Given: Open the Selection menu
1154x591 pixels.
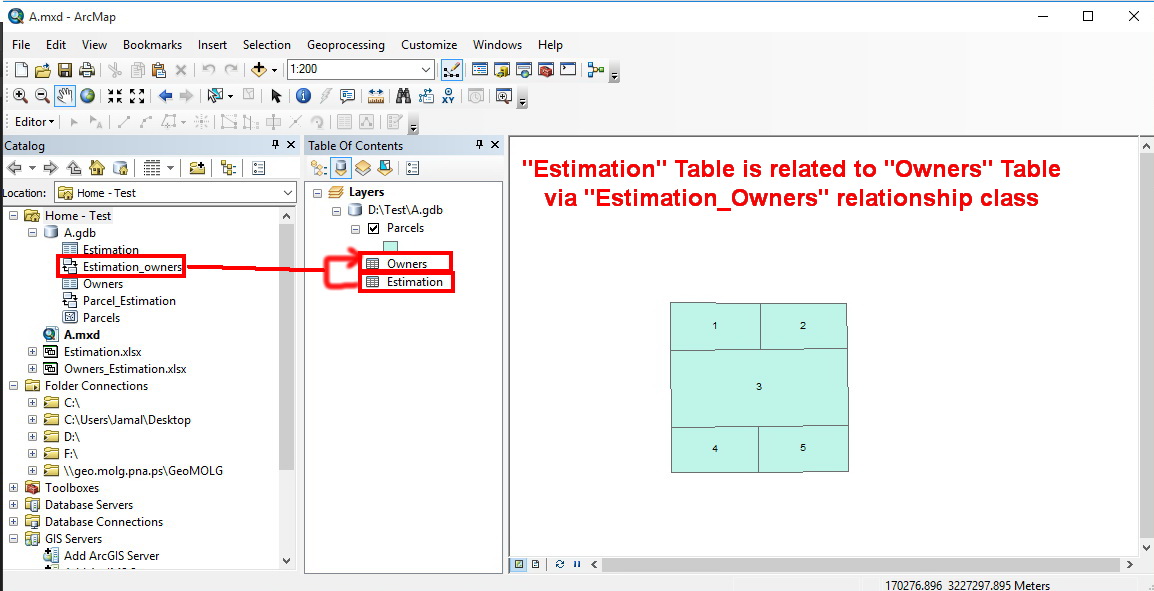Looking at the screenshot, I should [266, 45].
